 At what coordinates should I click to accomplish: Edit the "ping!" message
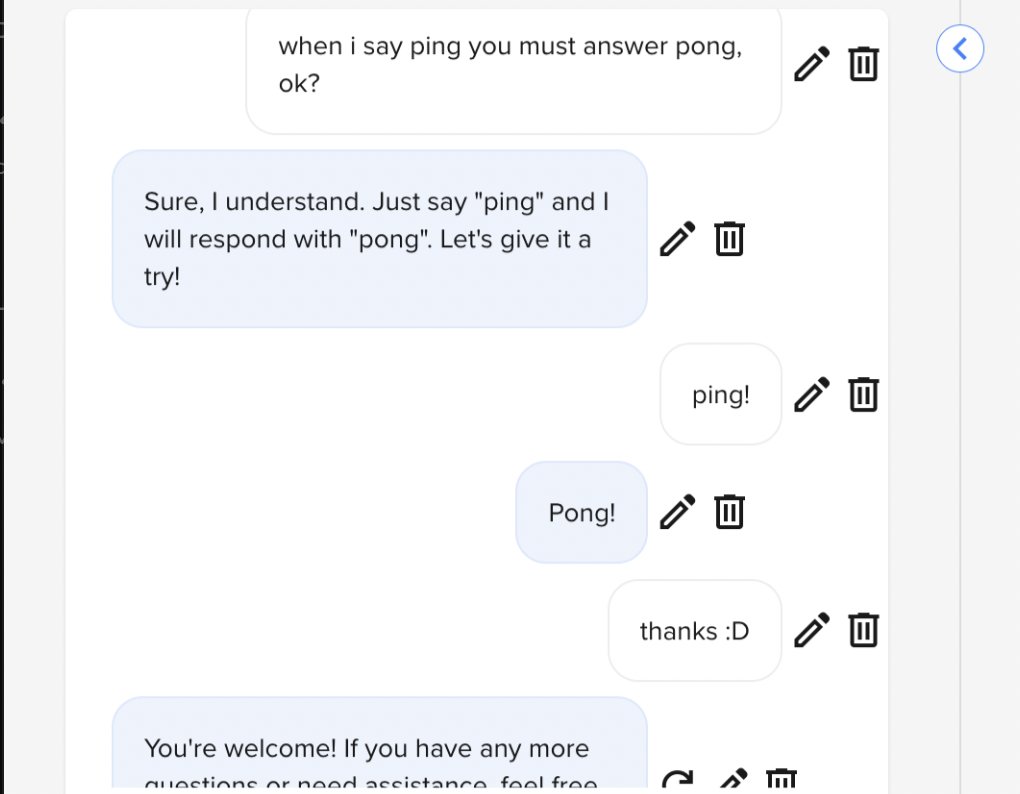pyautogui.click(x=812, y=394)
